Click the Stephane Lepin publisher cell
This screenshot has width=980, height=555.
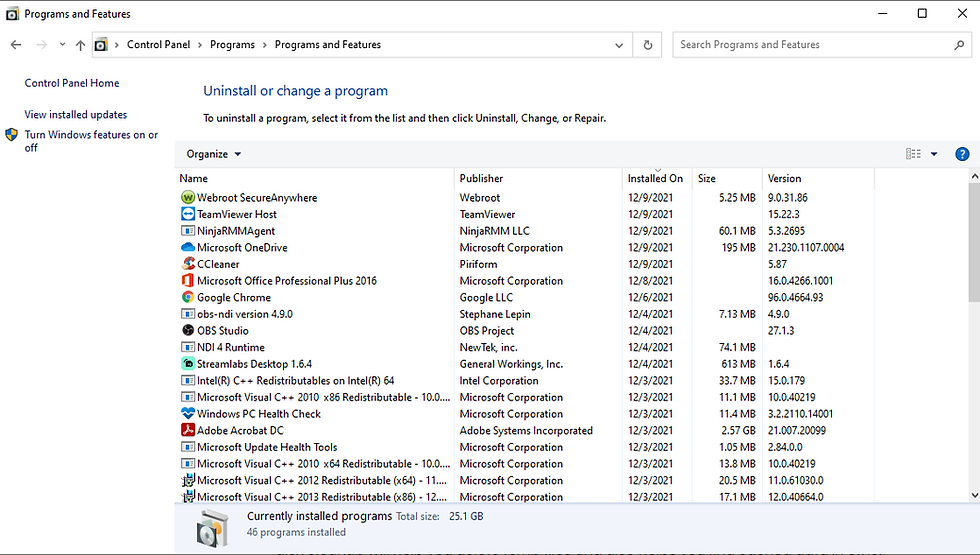click(x=495, y=314)
